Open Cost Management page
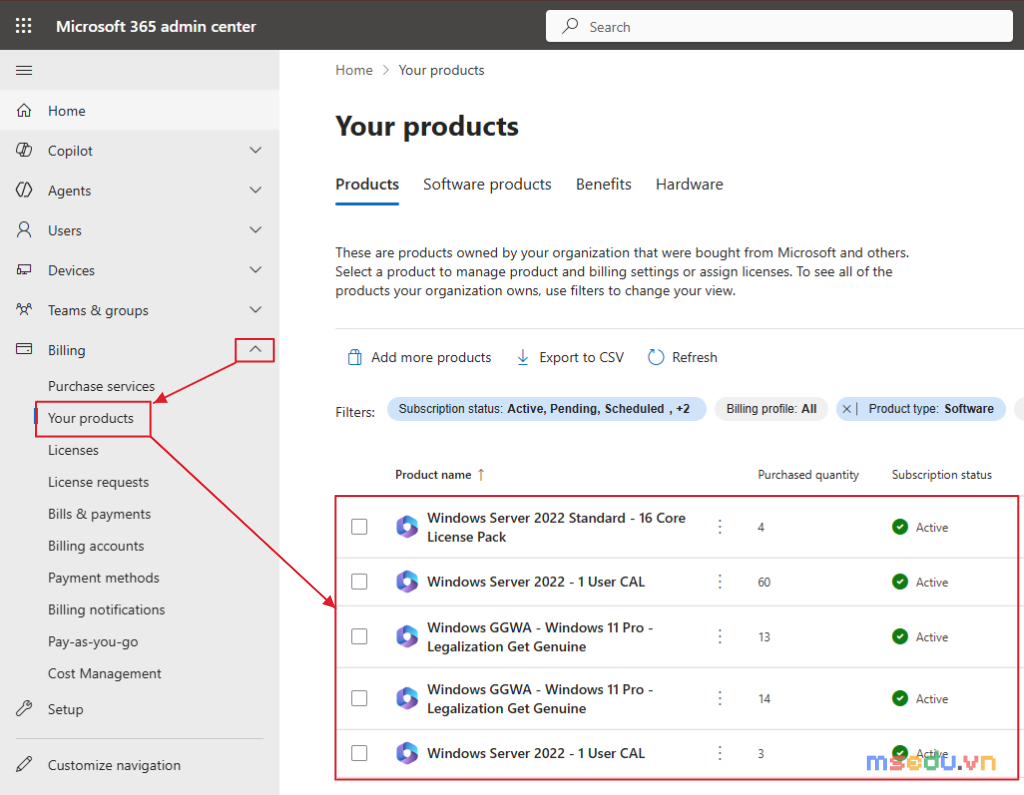1024x795 pixels. 104,673
